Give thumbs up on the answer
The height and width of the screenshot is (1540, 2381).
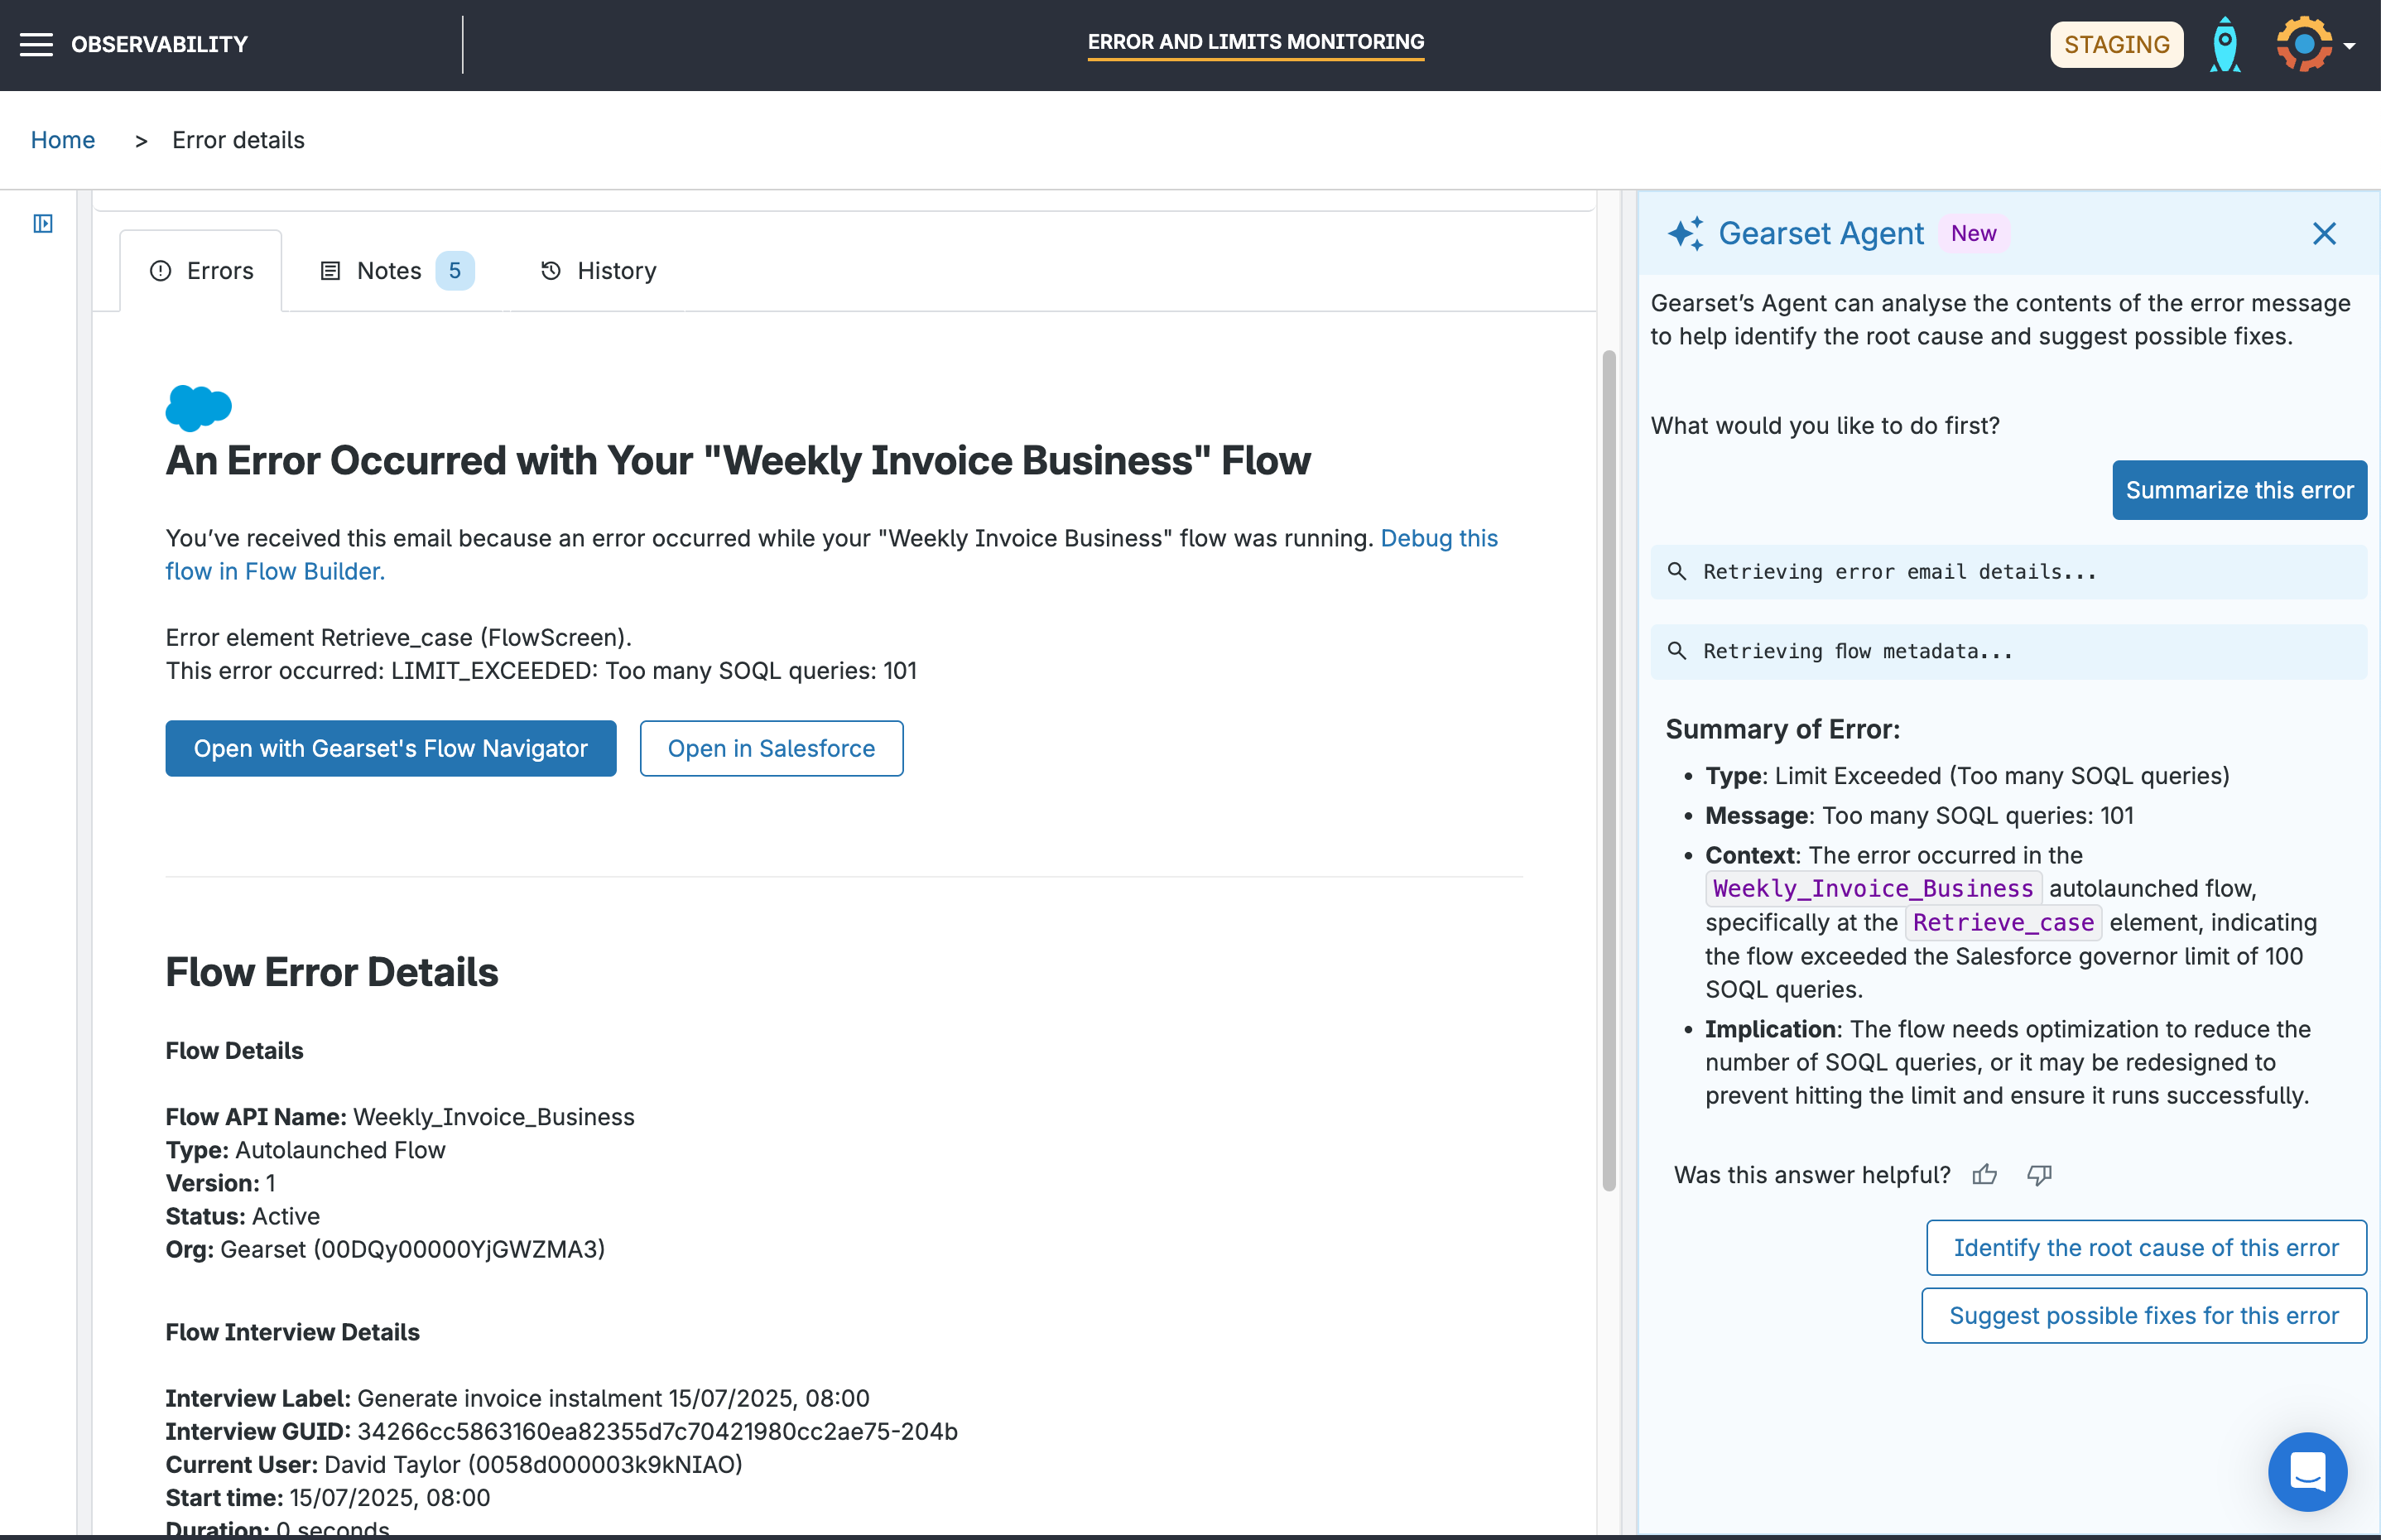point(1984,1175)
